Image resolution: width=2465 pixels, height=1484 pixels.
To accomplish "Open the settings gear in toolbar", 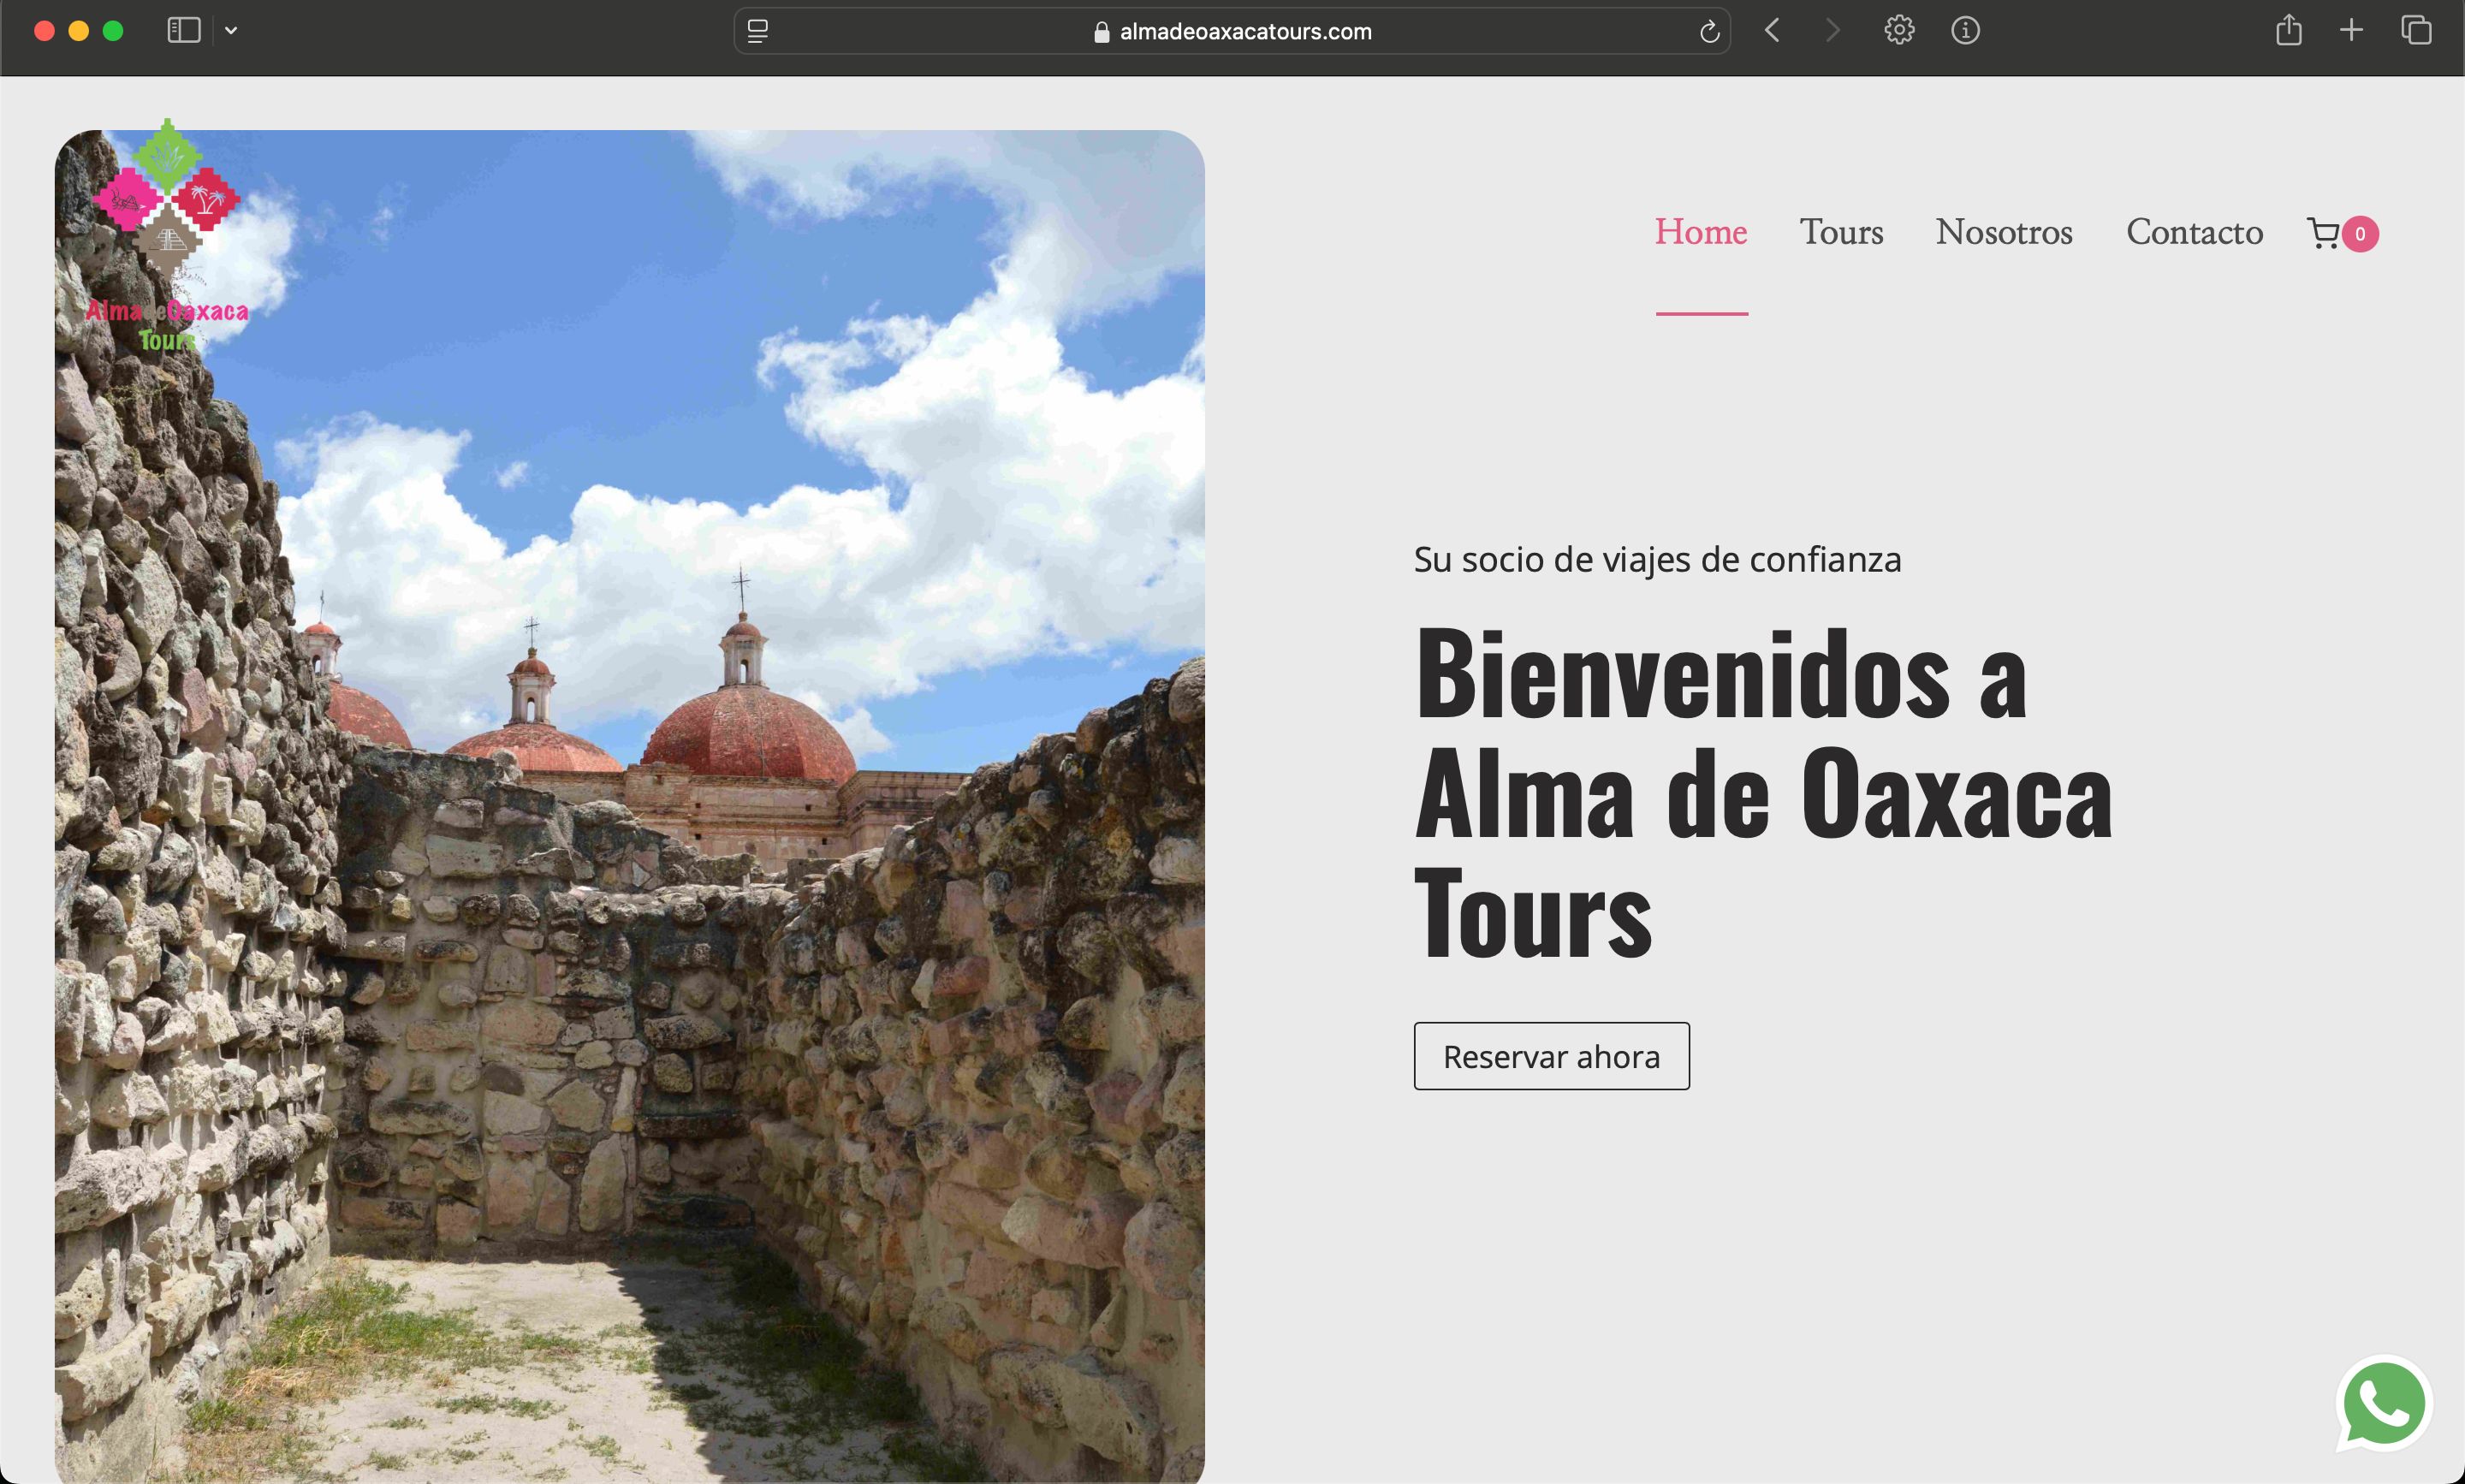I will tap(1899, 30).
